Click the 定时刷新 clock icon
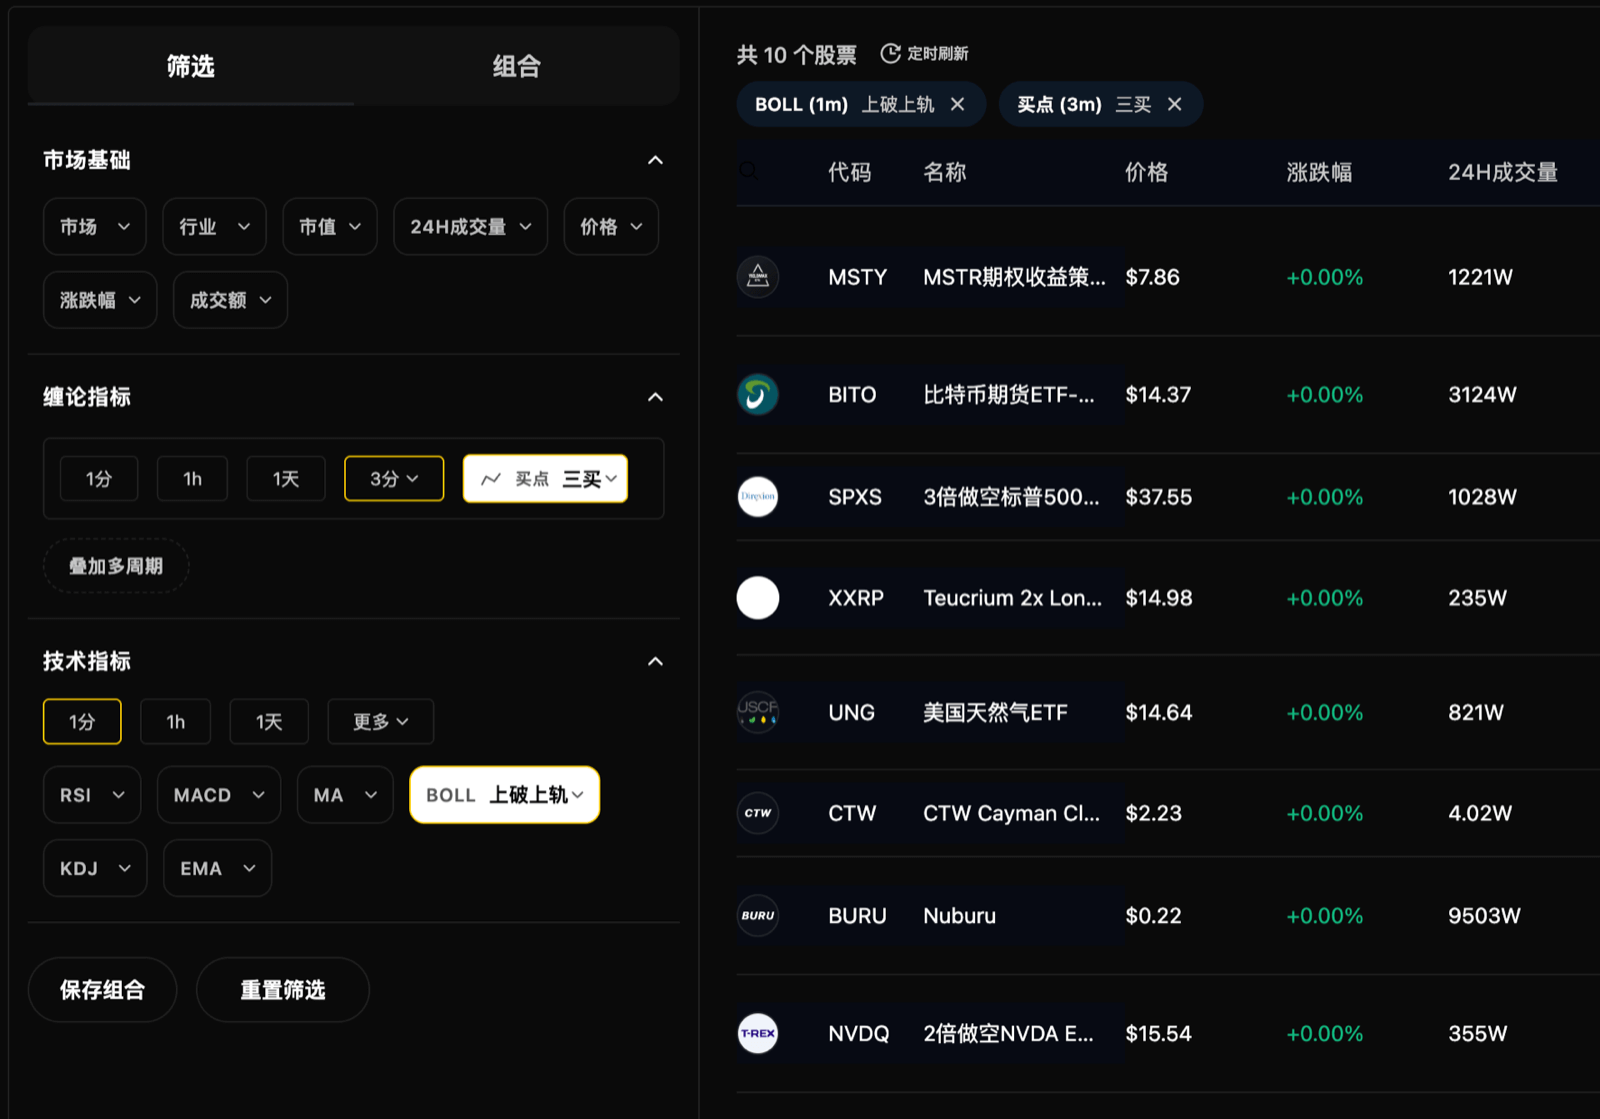The width and height of the screenshot is (1600, 1119). coord(890,53)
